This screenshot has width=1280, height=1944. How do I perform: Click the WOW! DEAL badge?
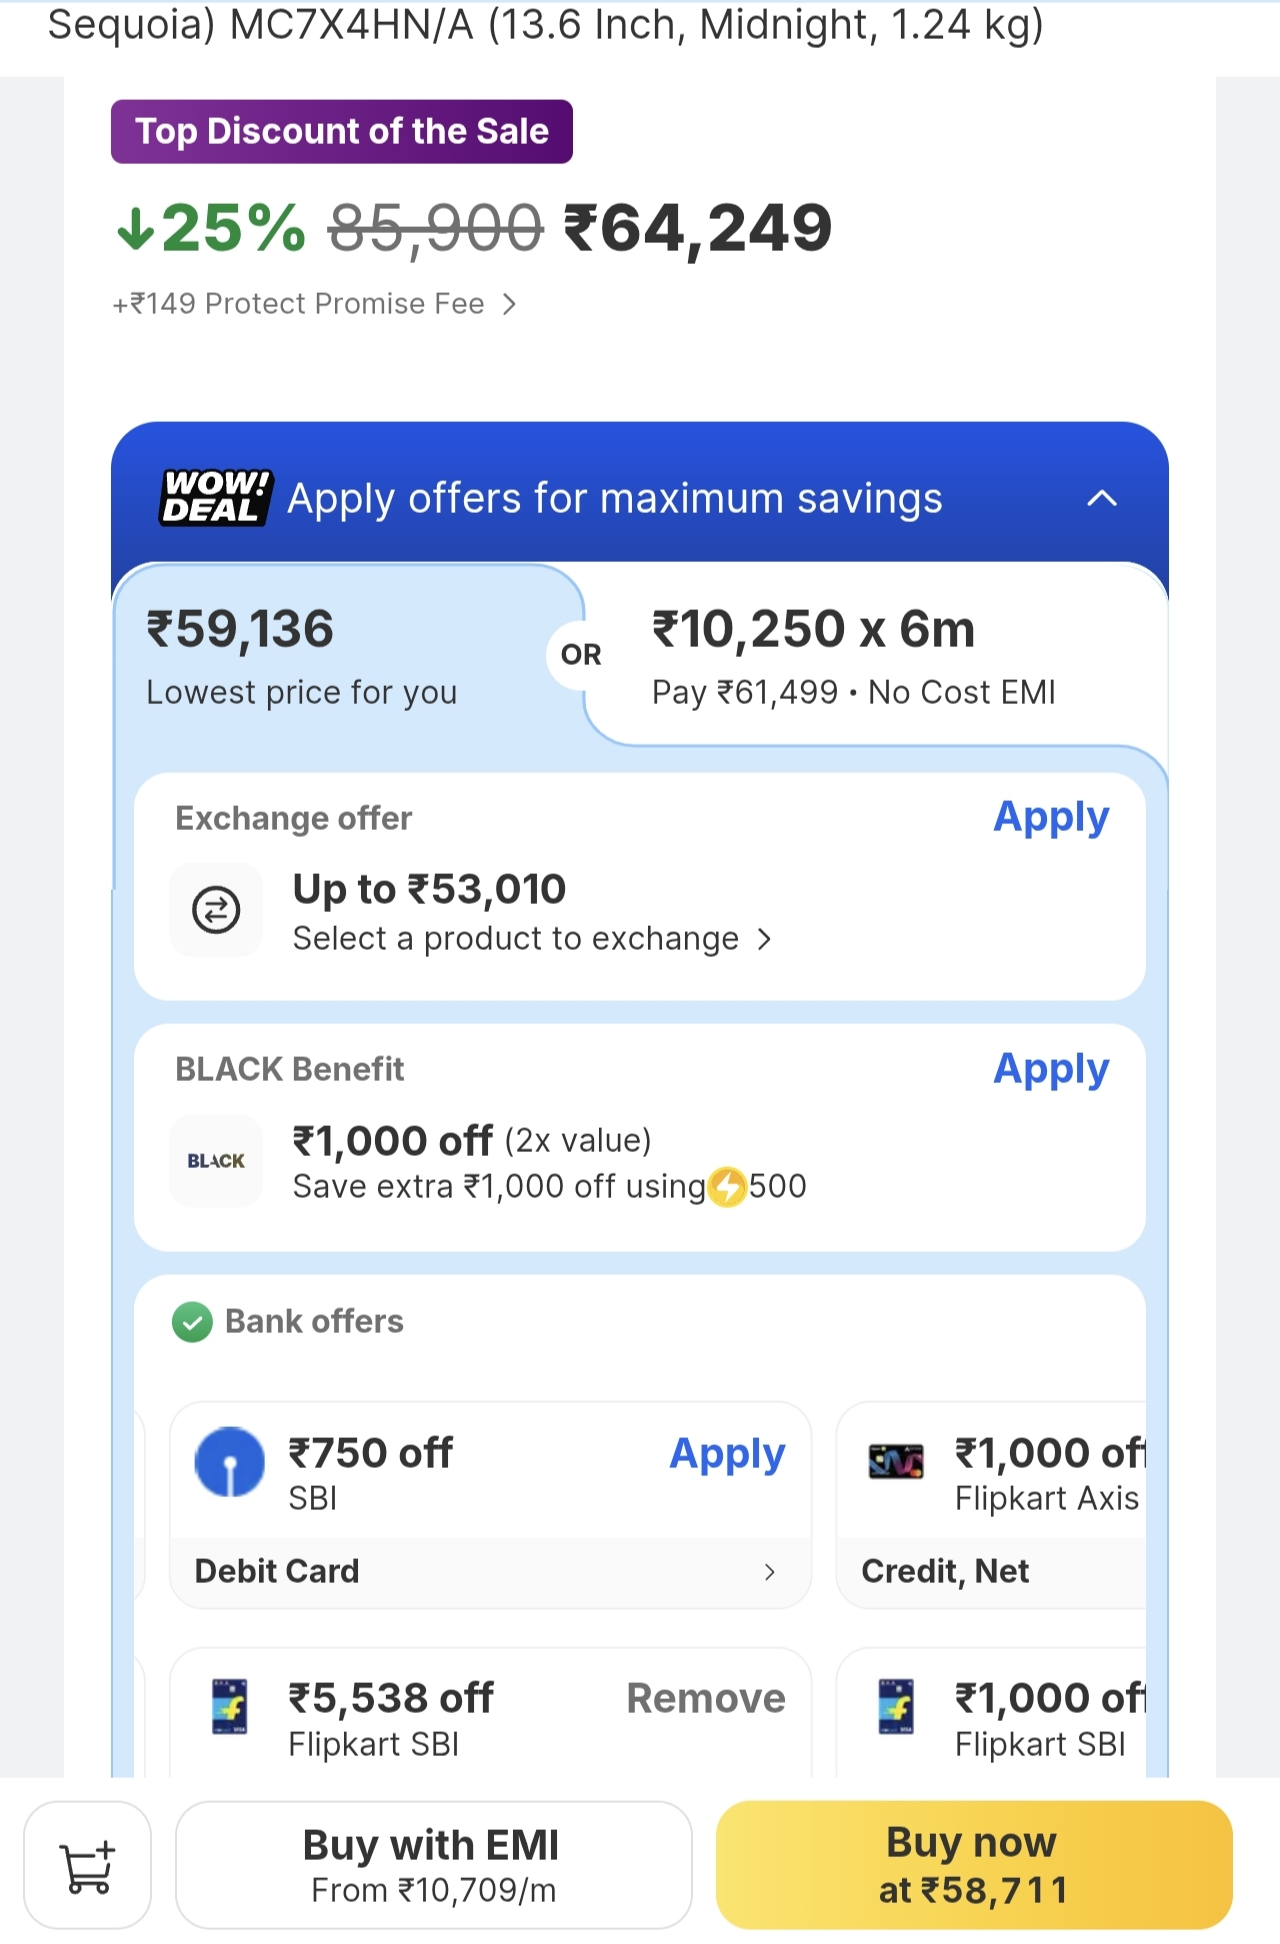pos(215,497)
